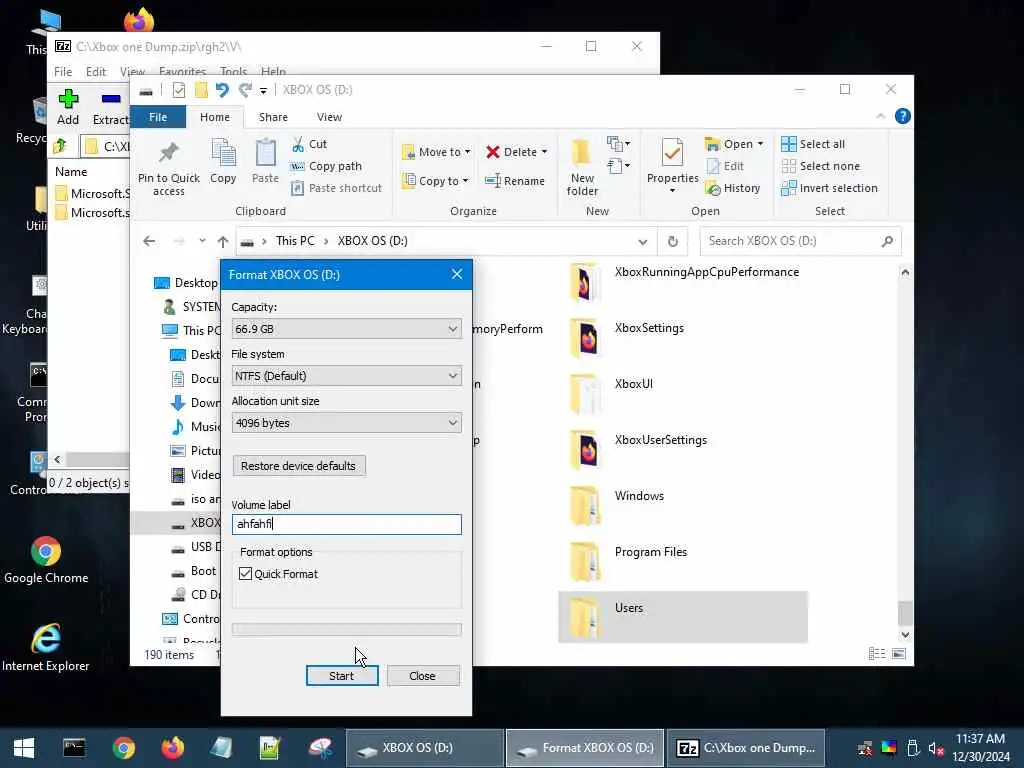This screenshot has height=768, width=1024.
Task: Open the Capacity dropdown showing 66.9 GB
Action: (x=346, y=328)
